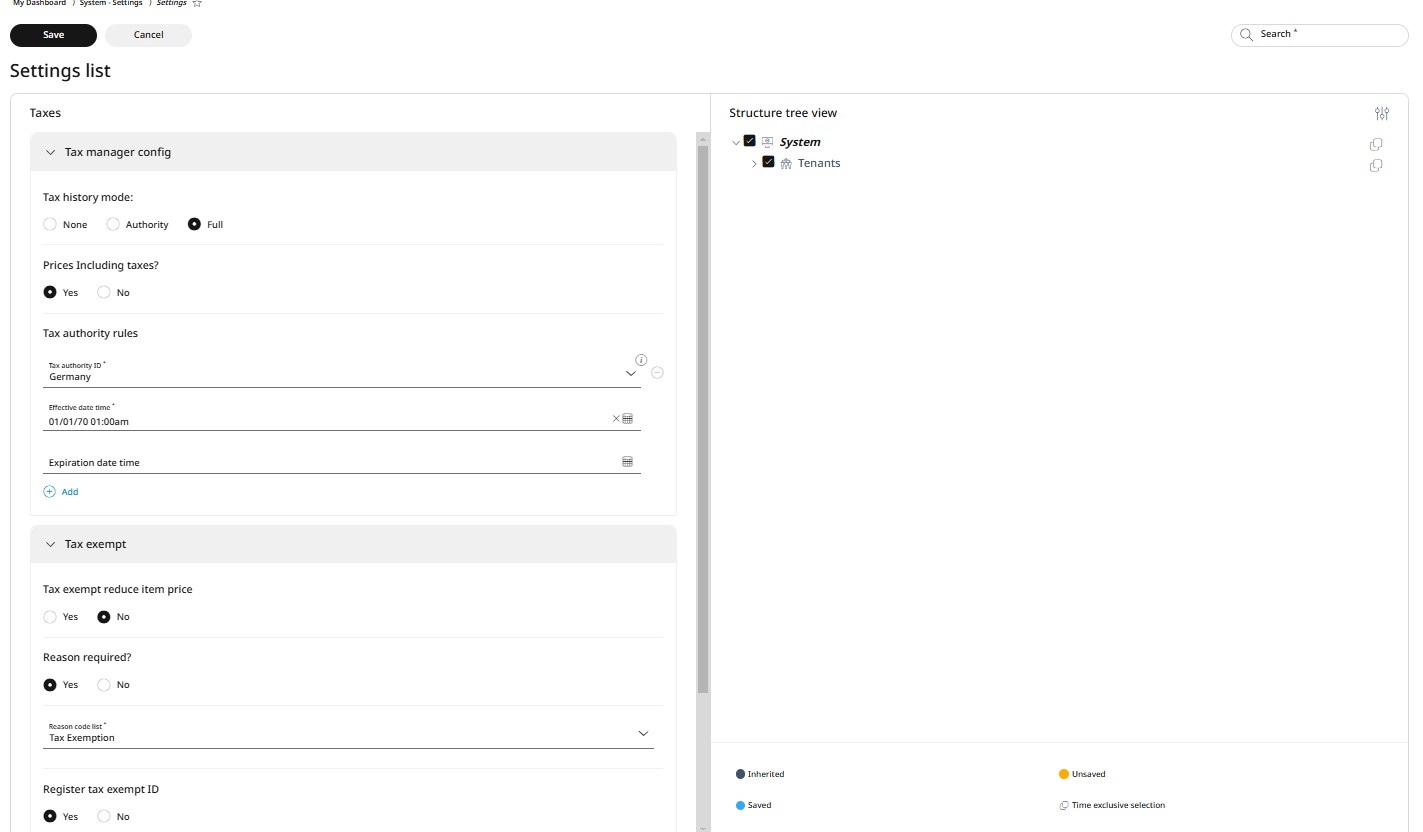Open calendar for Effective date time
The image size is (1423, 832).
pos(628,418)
